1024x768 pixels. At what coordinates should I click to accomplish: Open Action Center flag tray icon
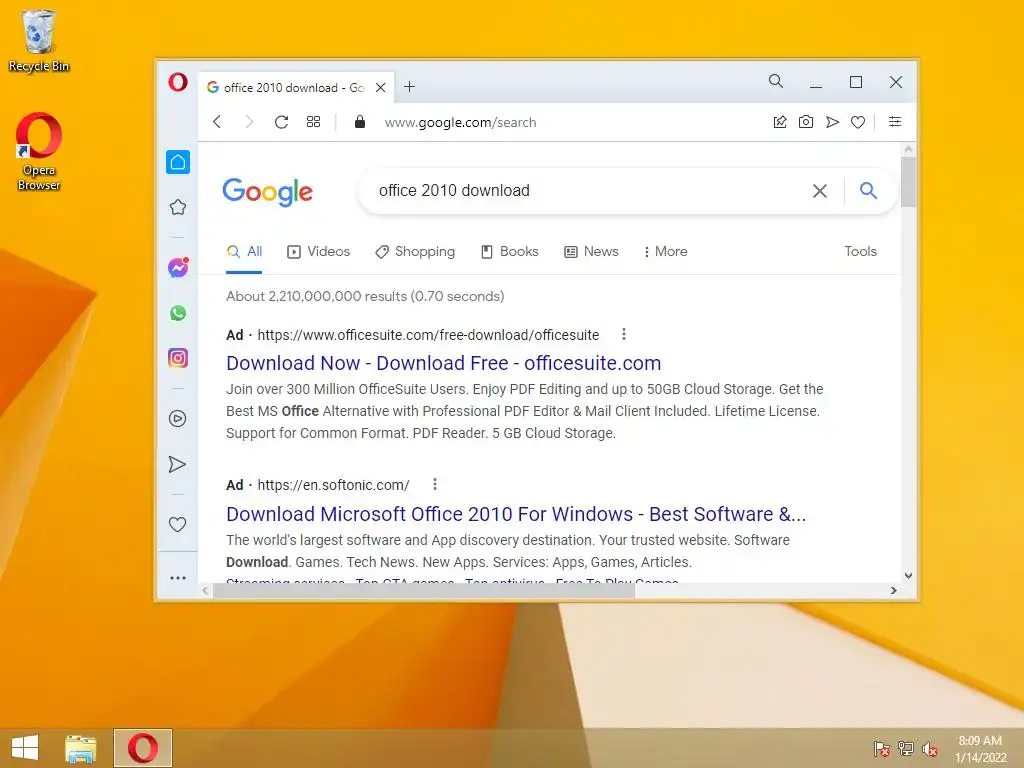(881, 749)
